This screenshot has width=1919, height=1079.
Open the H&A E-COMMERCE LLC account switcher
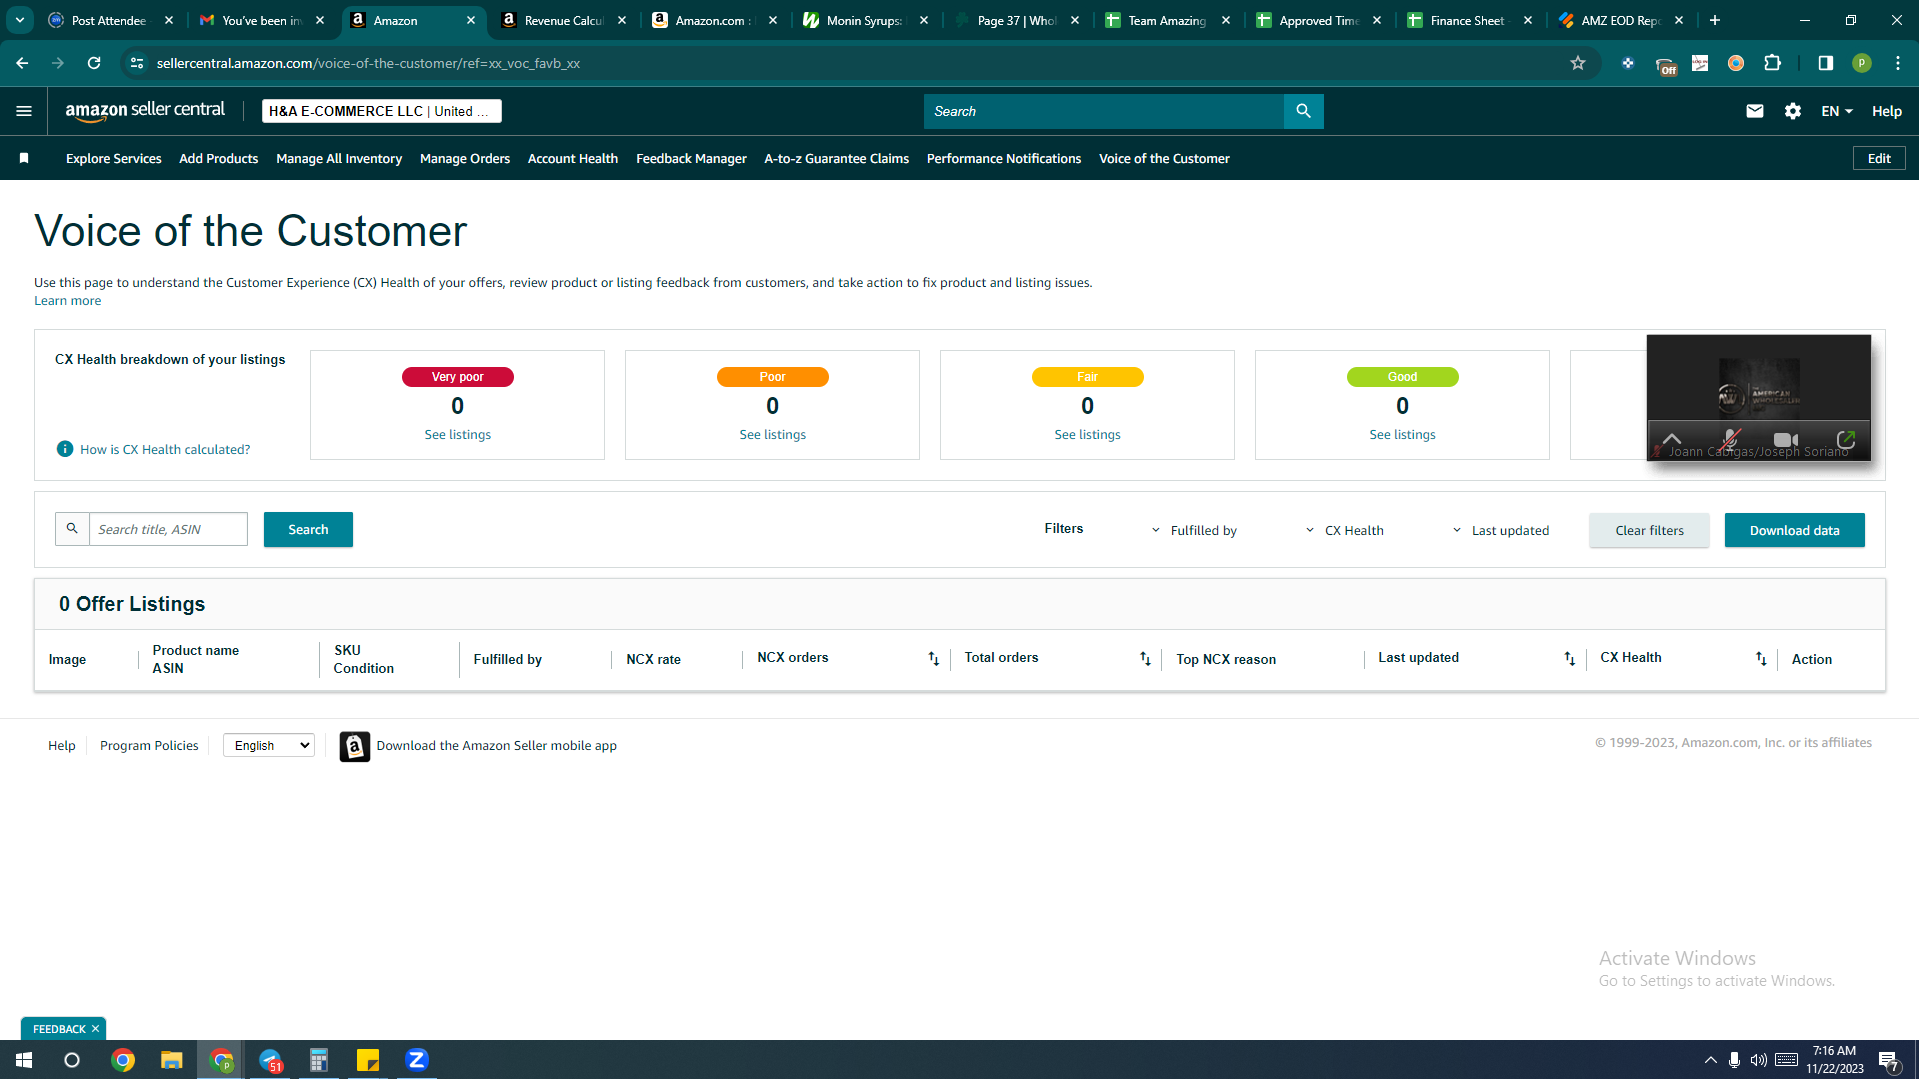(381, 111)
